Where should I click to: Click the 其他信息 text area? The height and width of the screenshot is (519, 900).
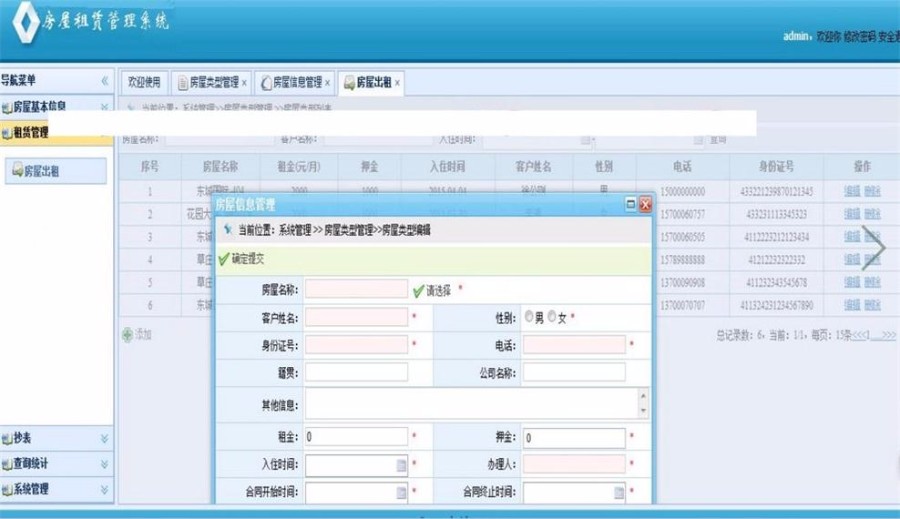(471, 404)
